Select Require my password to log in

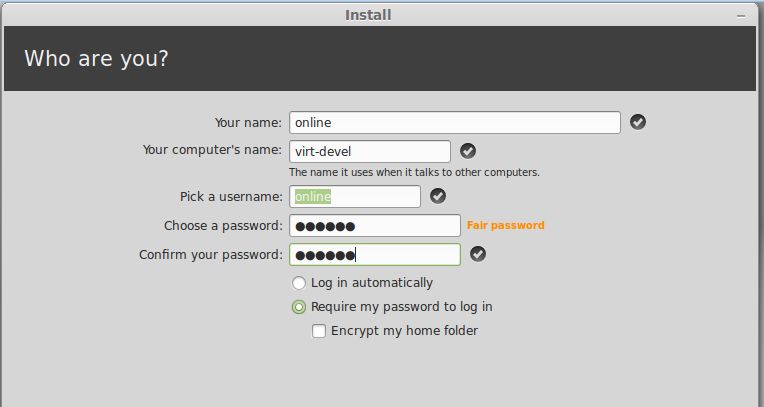[x=299, y=307]
